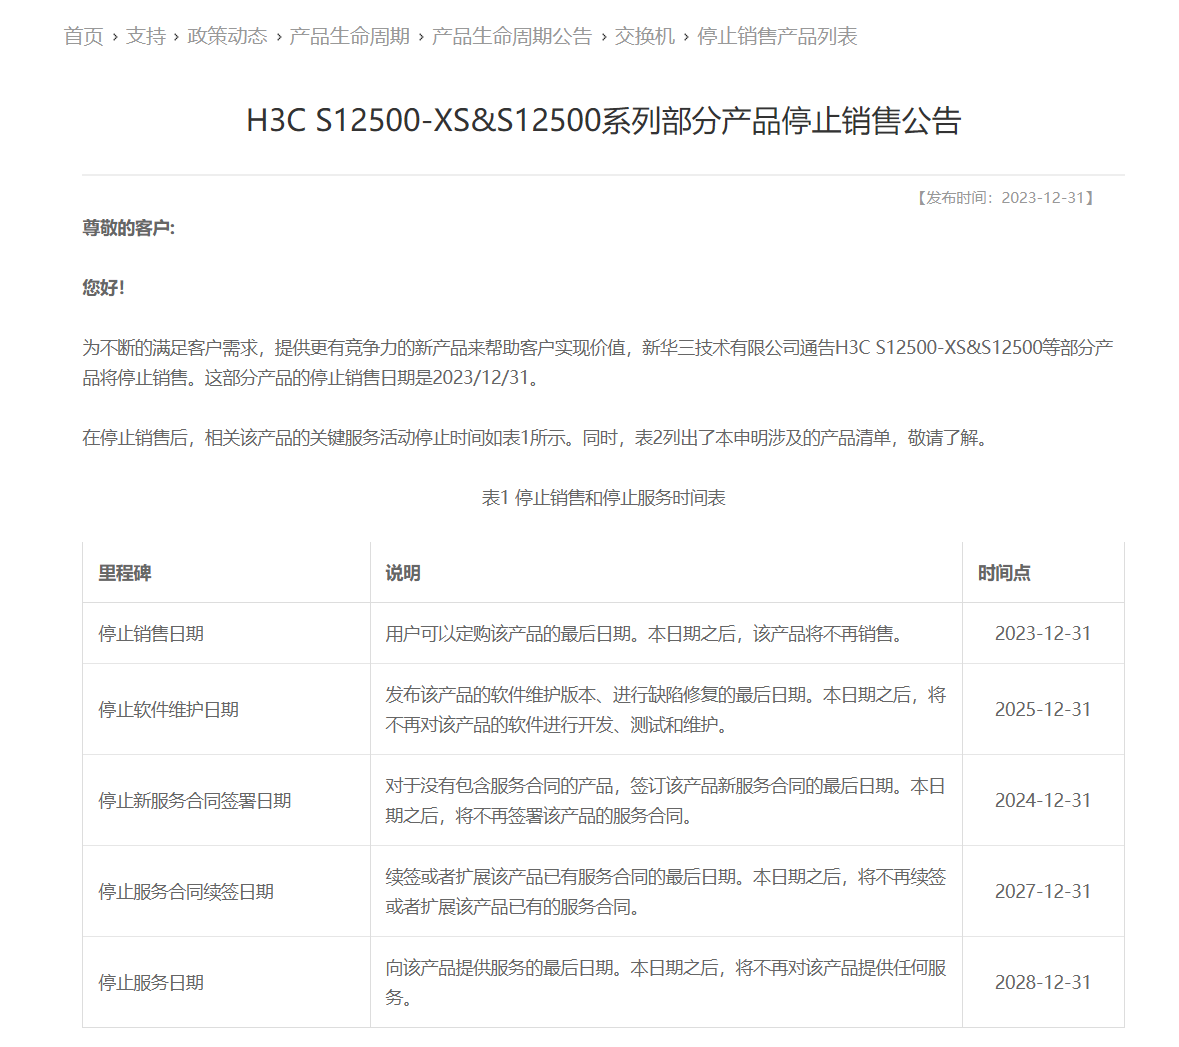
Task: Click the date 2025-12-31 in the table
Action: tap(1043, 709)
